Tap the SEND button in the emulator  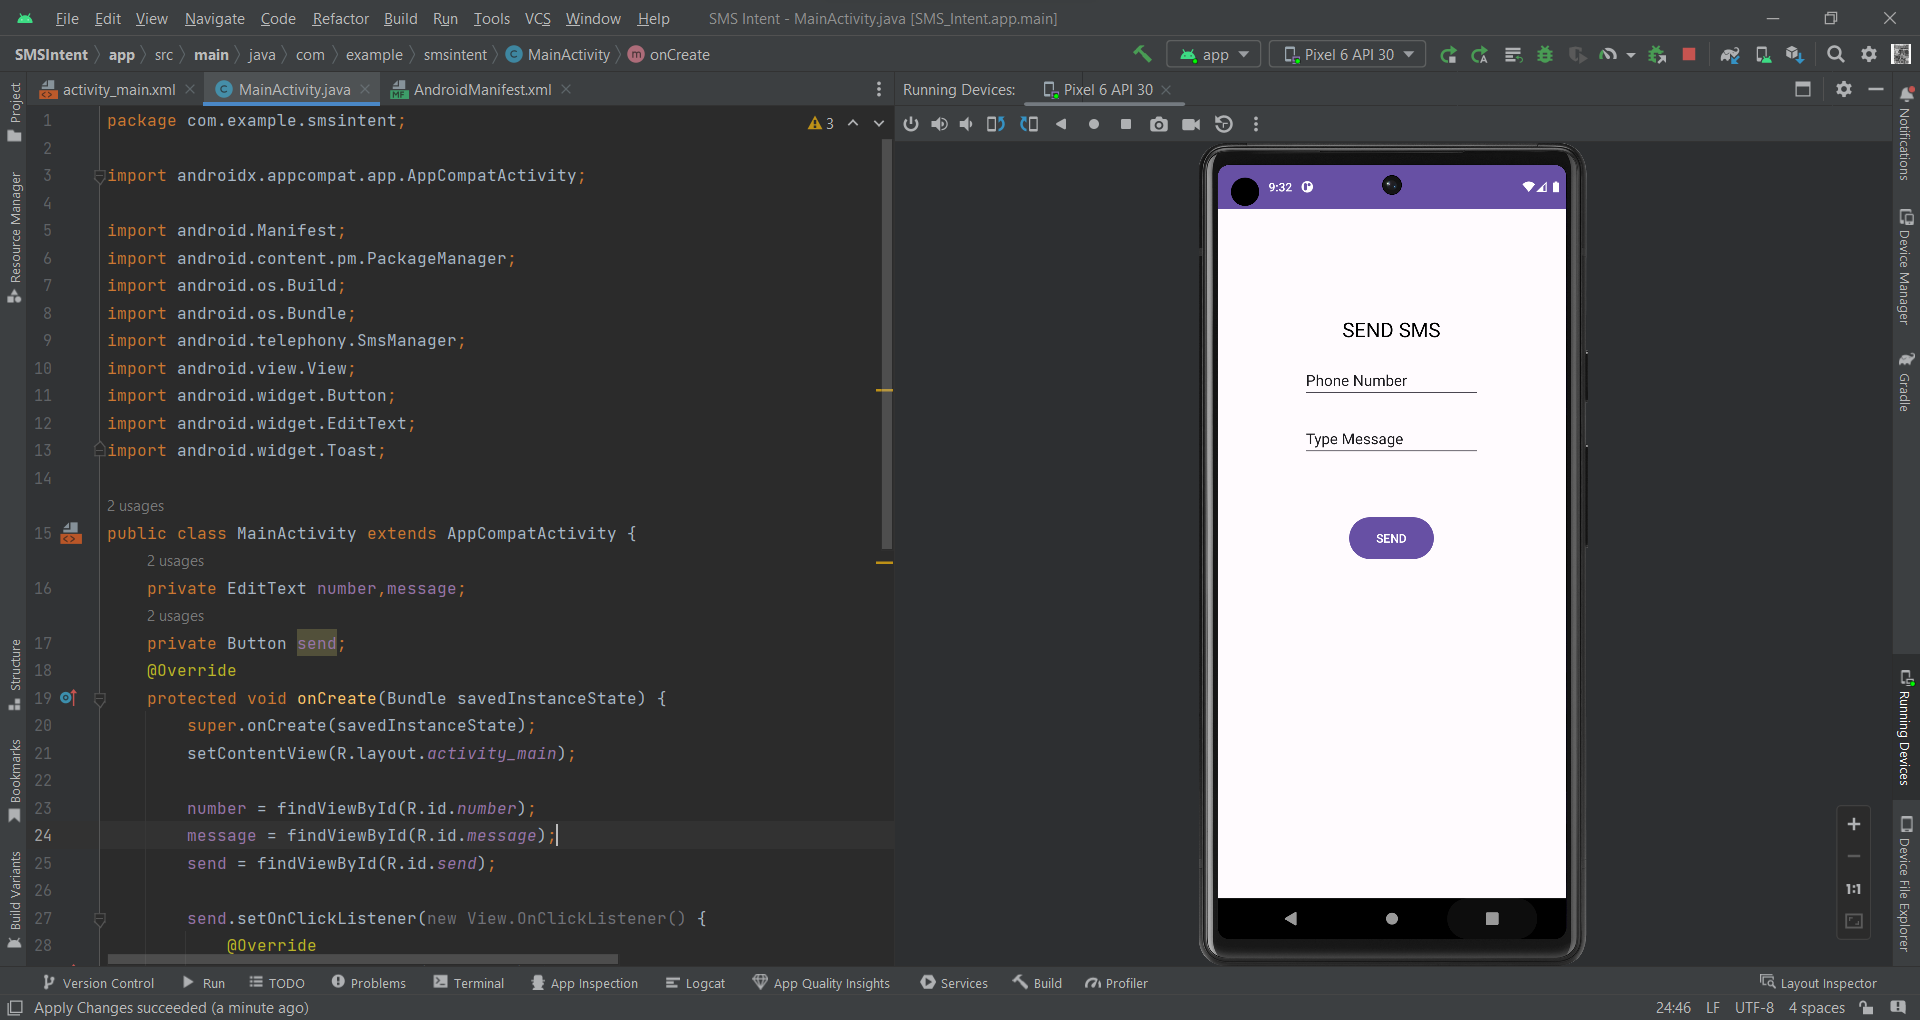1391,538
